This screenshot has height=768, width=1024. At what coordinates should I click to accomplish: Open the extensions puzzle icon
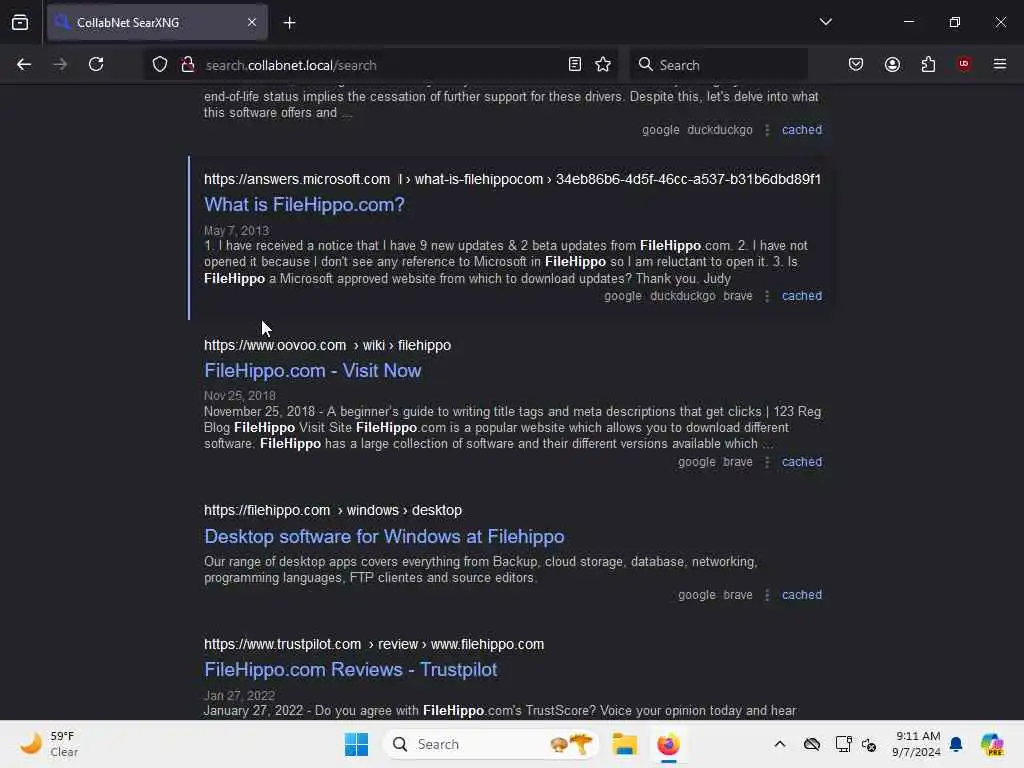tap(929, 65)
